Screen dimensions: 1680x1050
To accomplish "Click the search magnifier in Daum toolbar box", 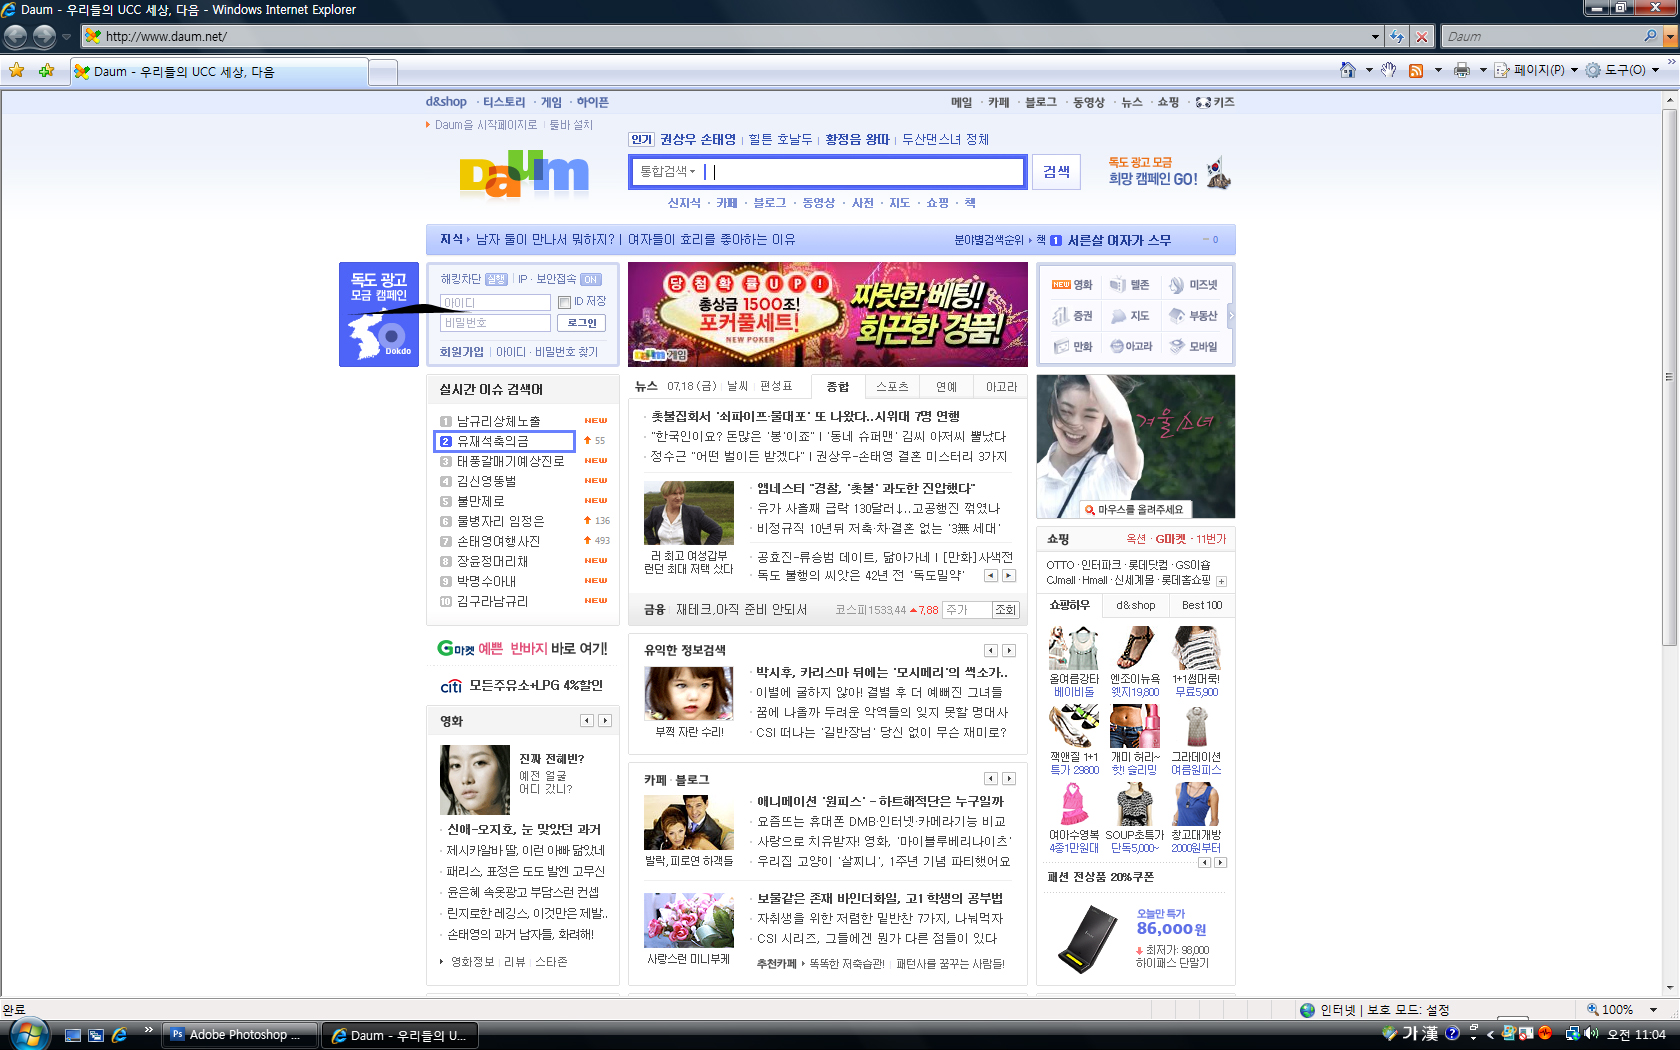I will 1650,36.
